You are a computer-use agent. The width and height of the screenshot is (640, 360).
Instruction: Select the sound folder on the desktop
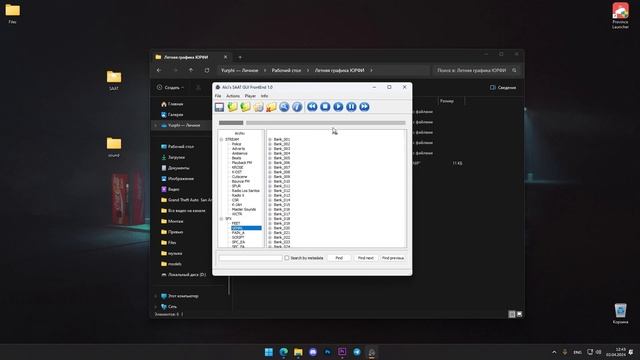[x=114, y=147]
